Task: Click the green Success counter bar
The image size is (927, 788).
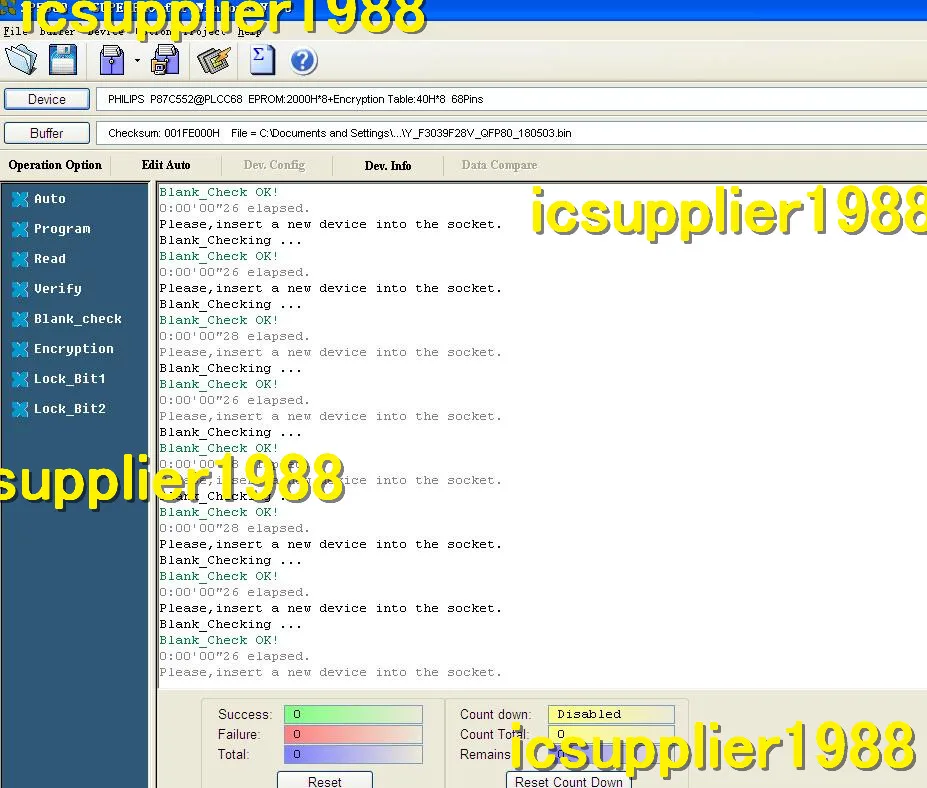Action: point(353,714)
